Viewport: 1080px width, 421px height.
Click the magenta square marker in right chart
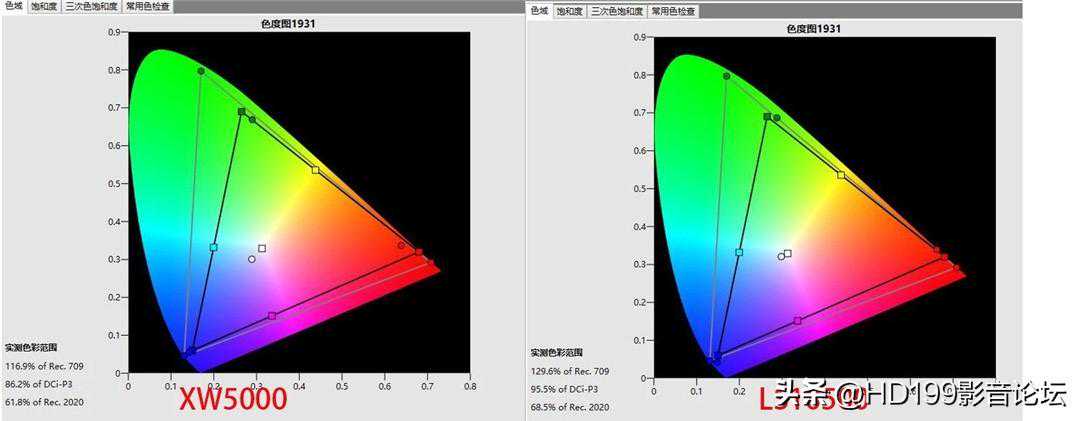[797, 321]
